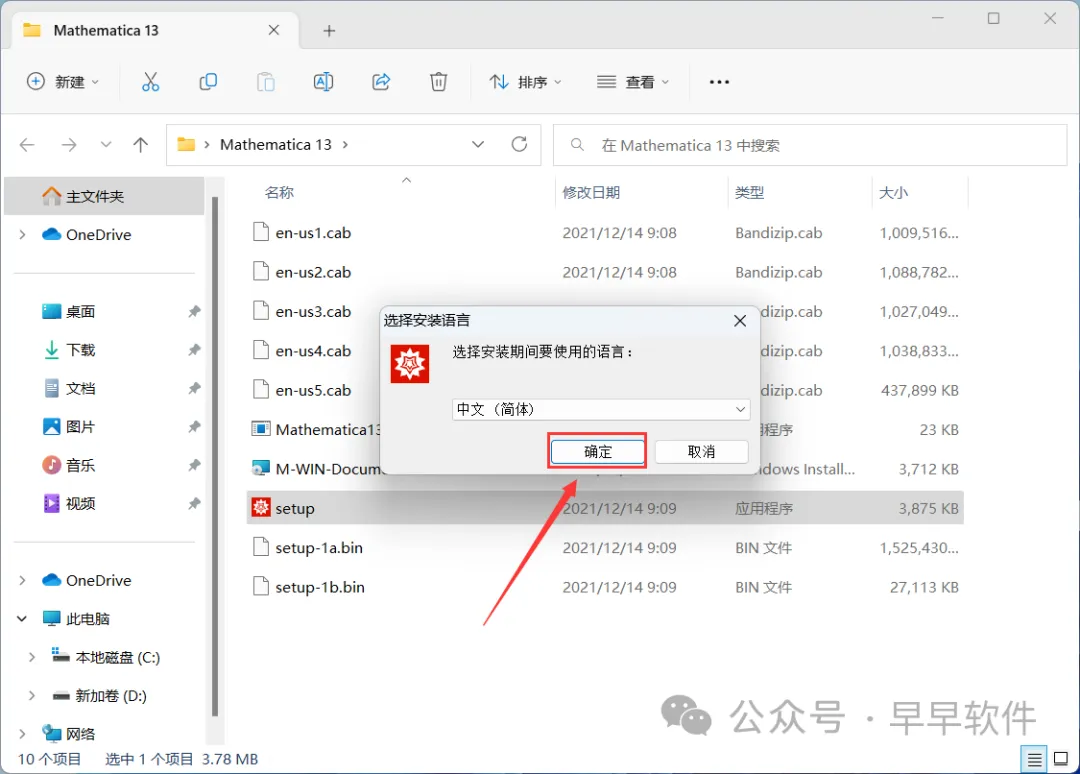
Task: Click the Share icon in toolbar
Action: [381, 82]
